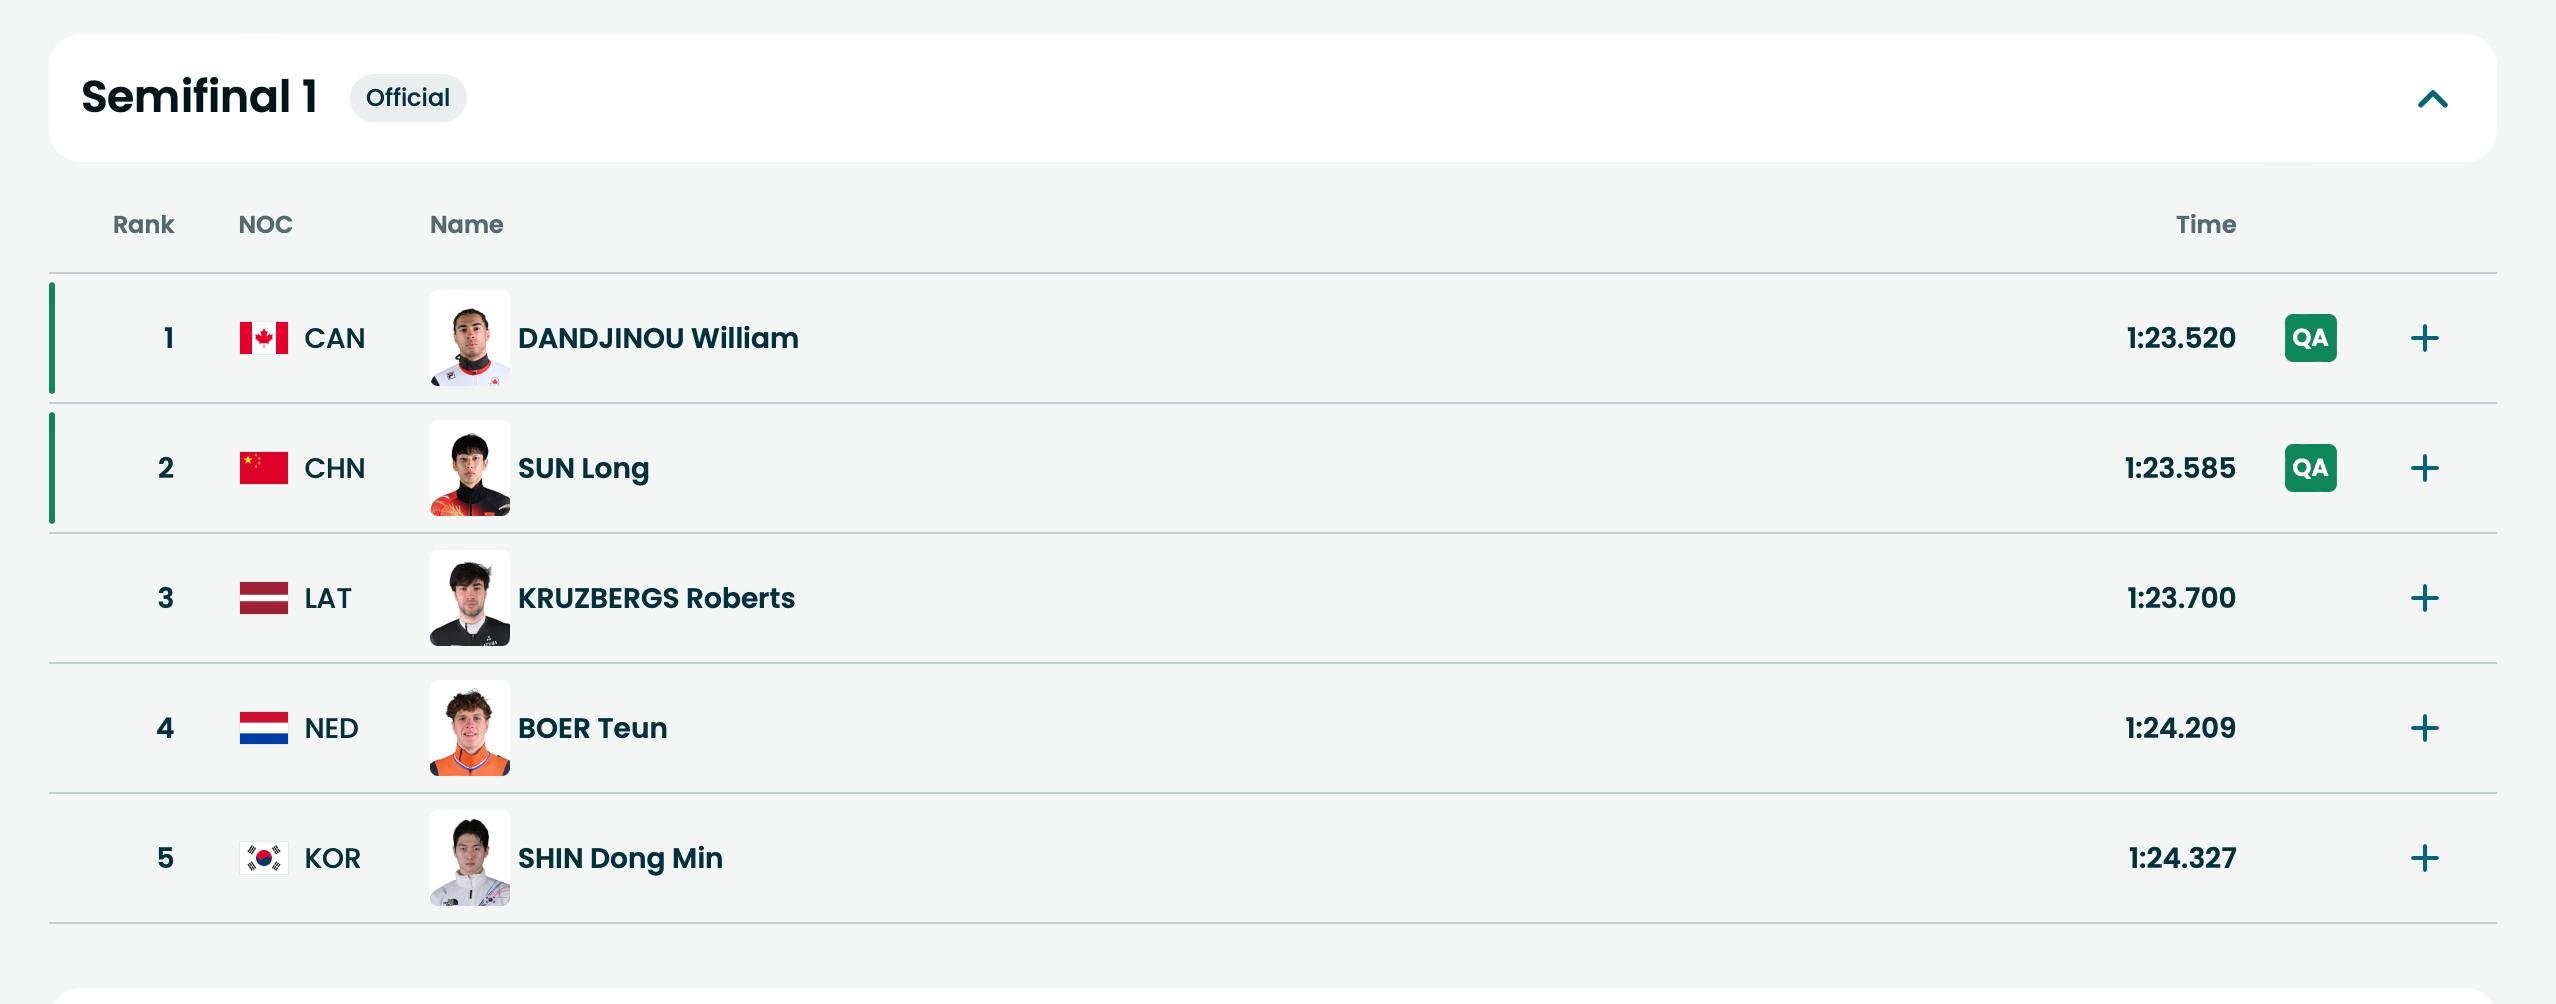Click the Canada flag icon
This screenshot has height=1004, width=2556.
(x=264, y=338)
